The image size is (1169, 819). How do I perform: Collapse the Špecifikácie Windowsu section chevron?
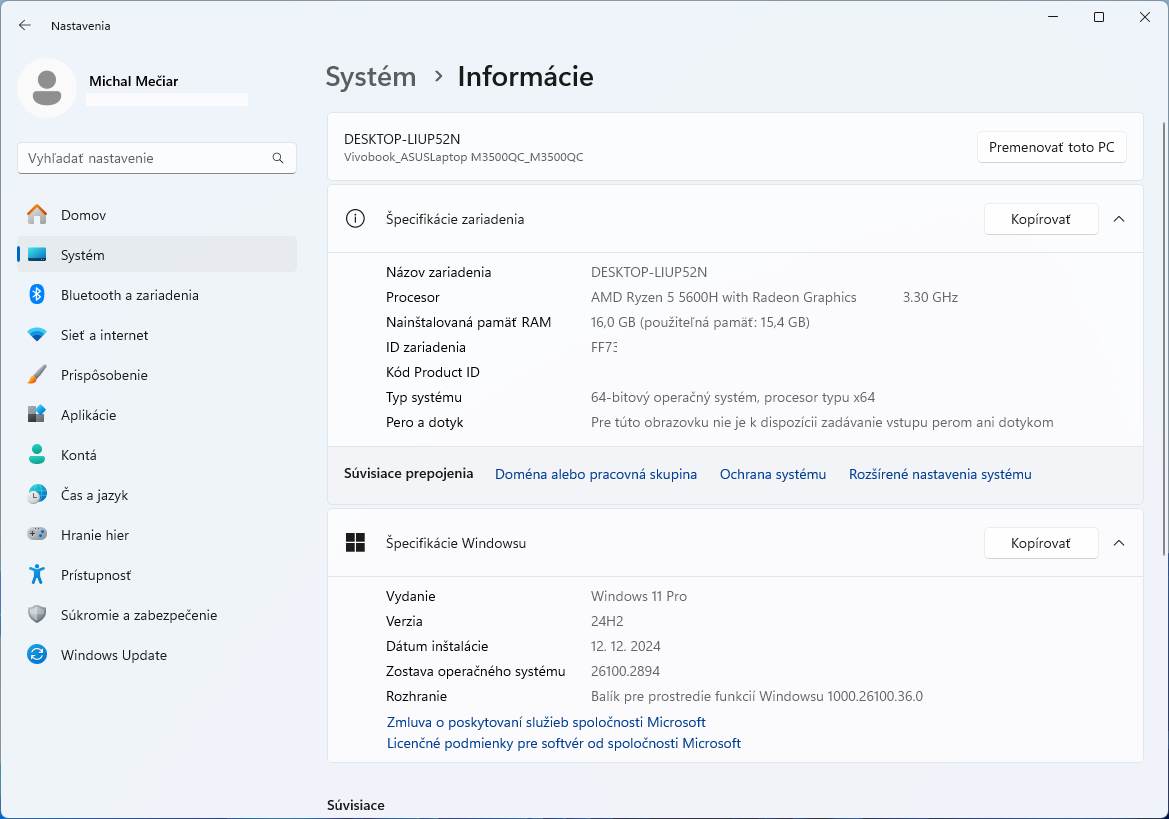[1118, 543]
